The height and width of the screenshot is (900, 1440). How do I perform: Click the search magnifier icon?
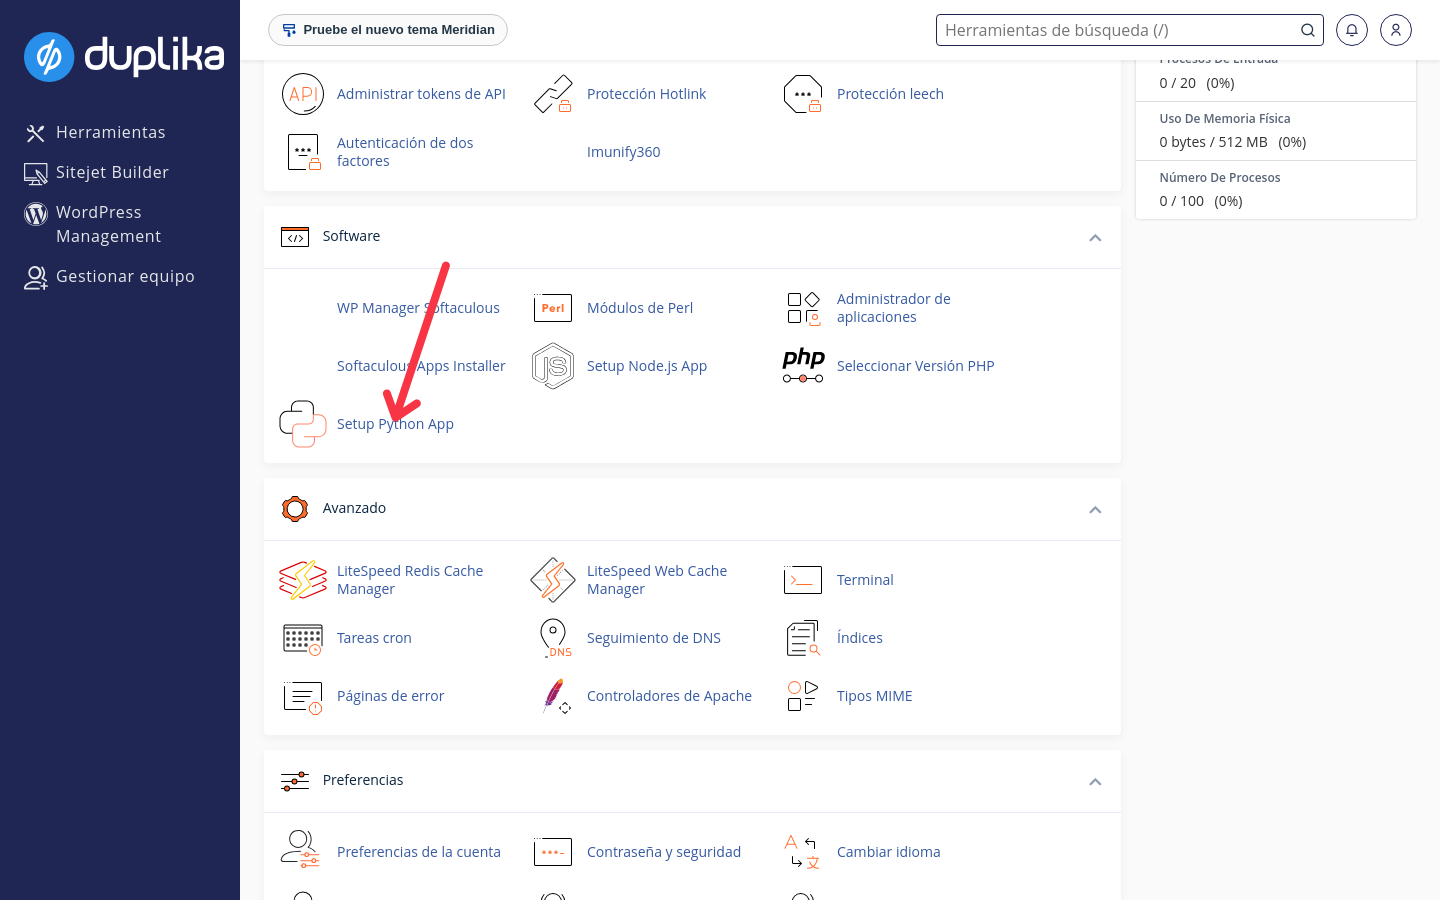1307,30
